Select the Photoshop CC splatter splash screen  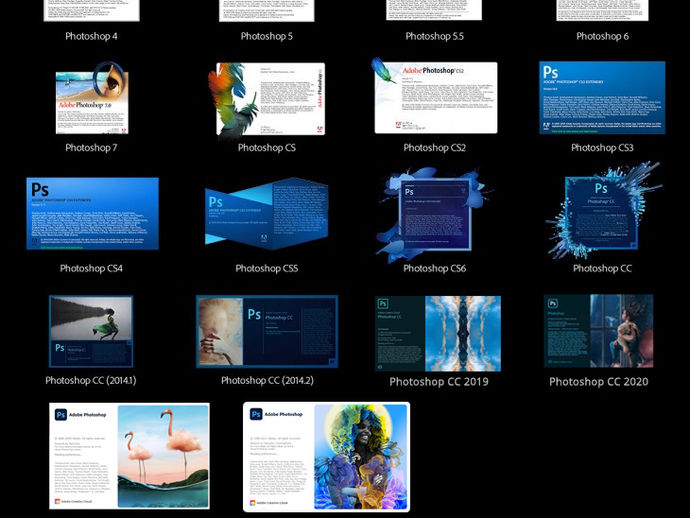(x=602, y=211)
